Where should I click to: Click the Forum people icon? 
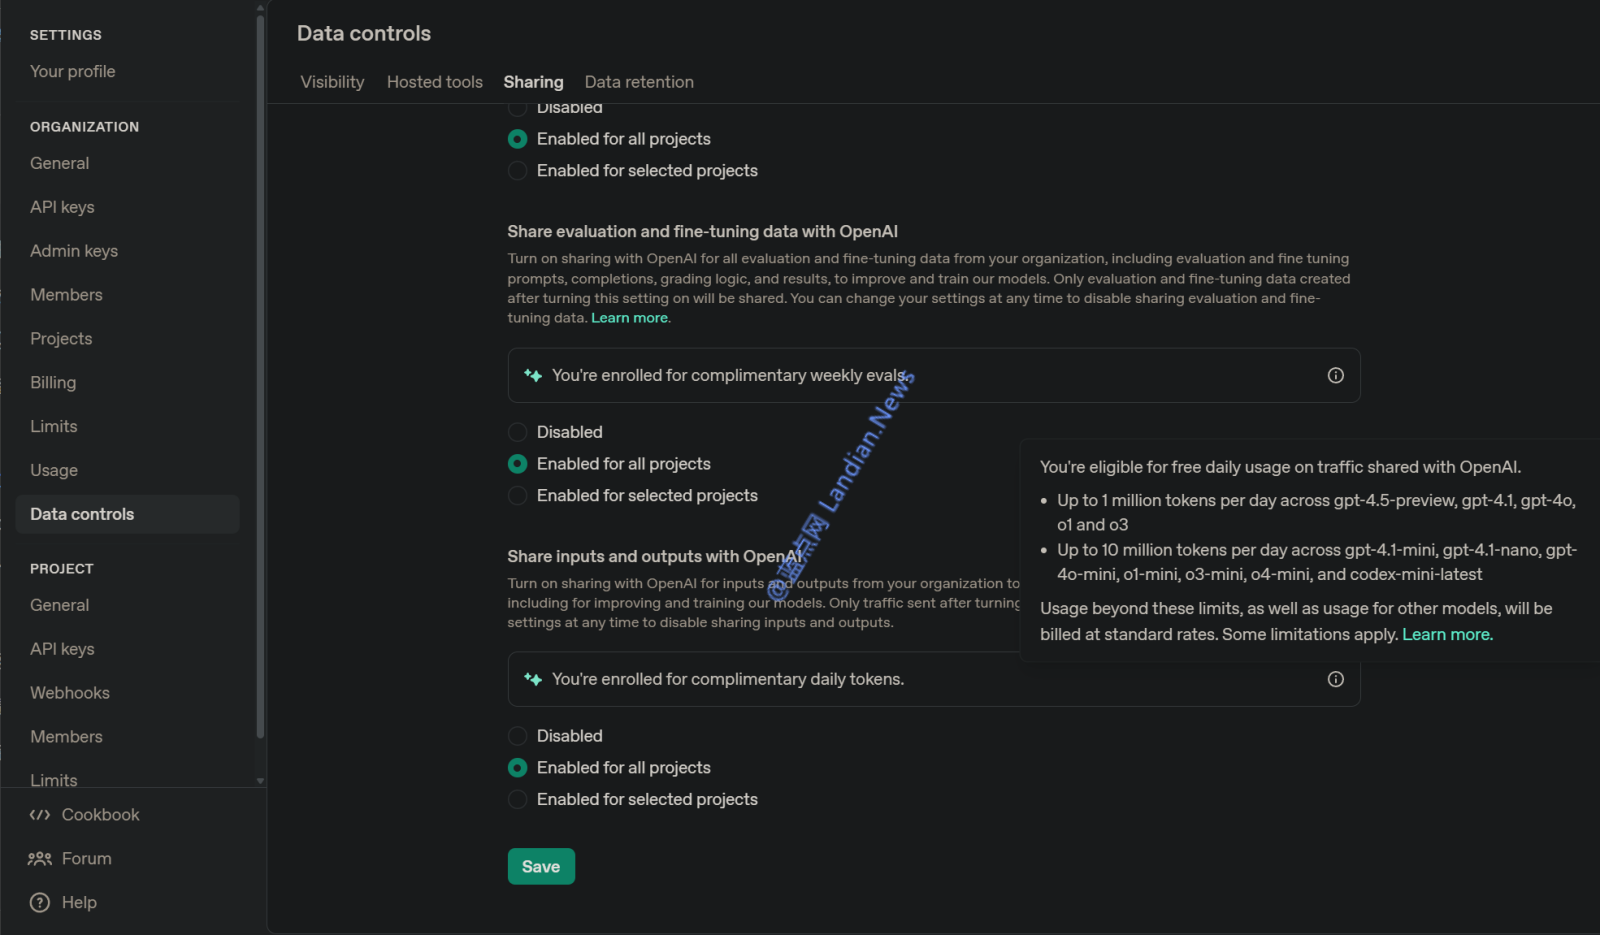tap(40, 859)
